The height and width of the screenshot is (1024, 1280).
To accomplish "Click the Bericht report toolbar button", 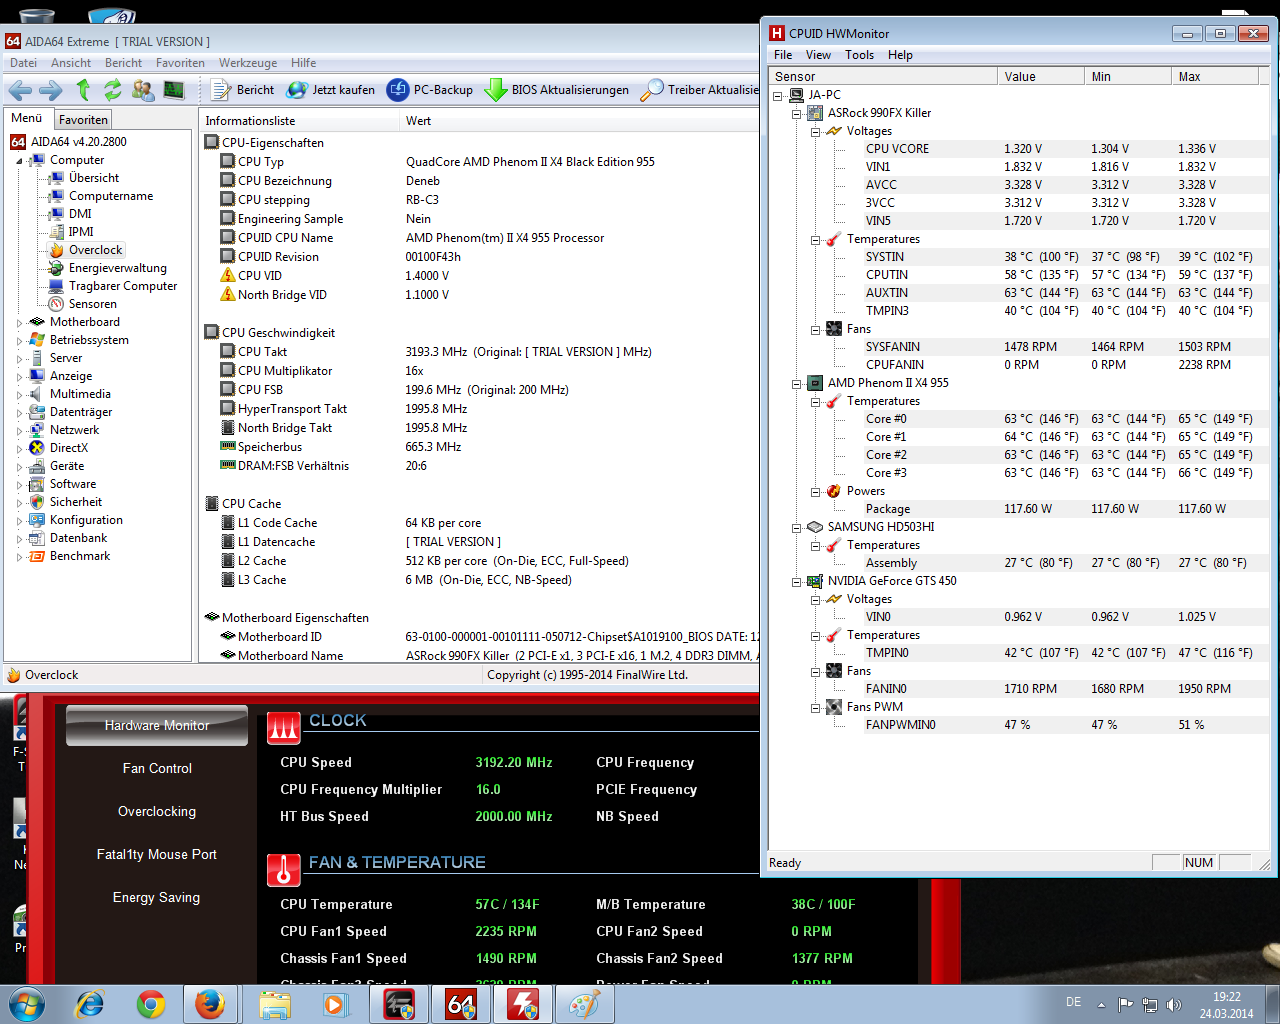I will coord(243,90).
